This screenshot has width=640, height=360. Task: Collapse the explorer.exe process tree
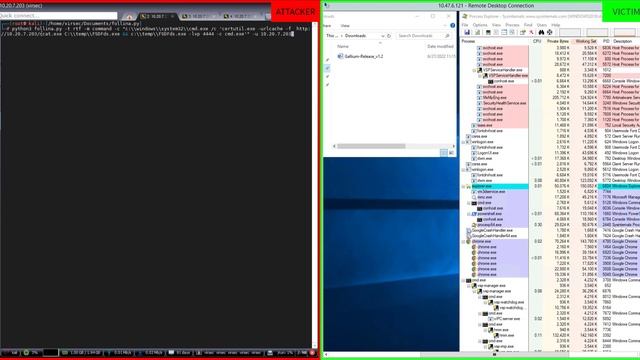coord(463,186)
